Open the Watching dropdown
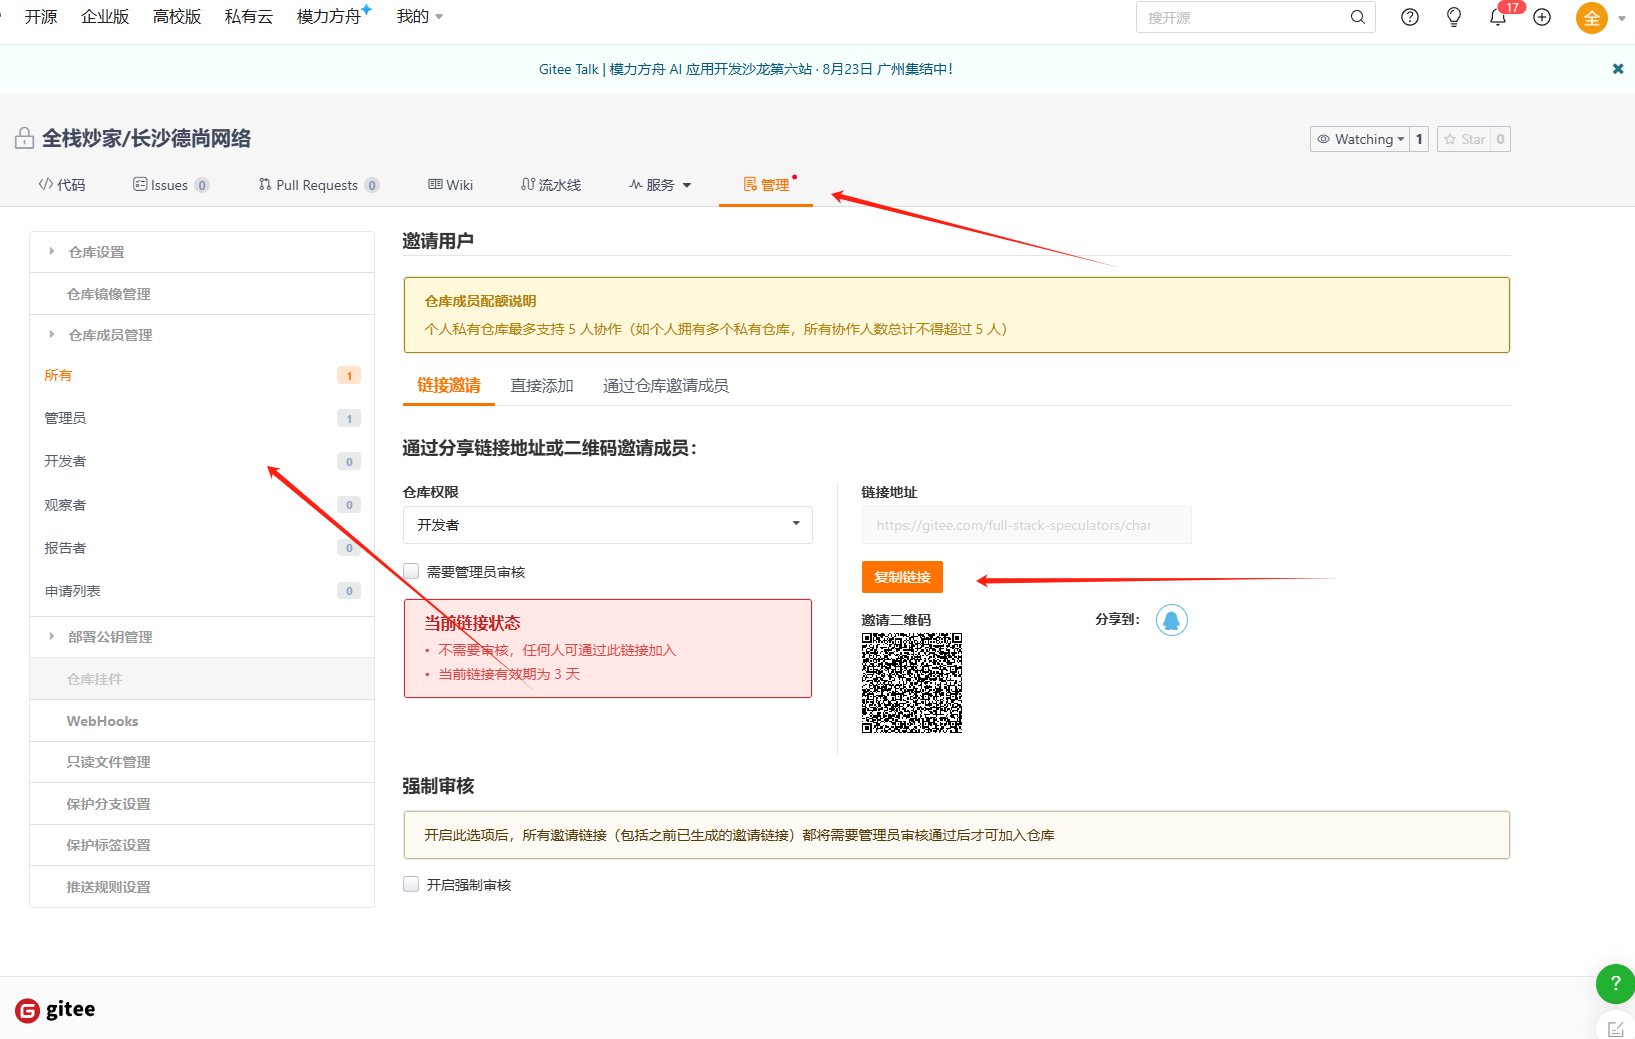Viewport: 1635px width, 1039px height. [1359, 139]
